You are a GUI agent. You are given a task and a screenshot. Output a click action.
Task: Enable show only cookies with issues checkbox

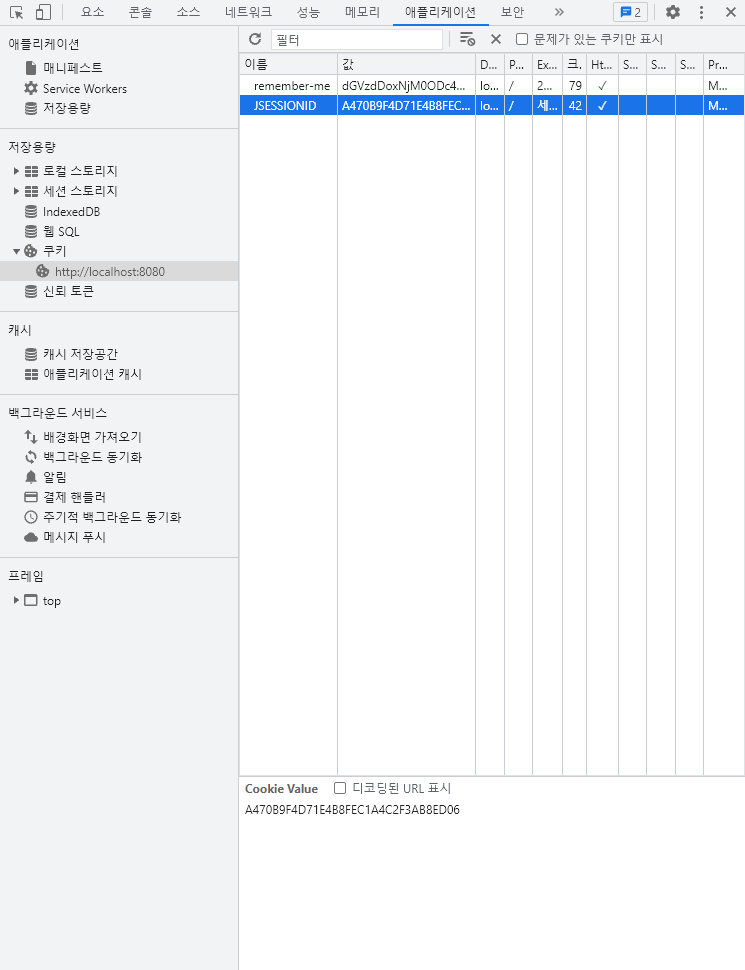pos(522,39)
